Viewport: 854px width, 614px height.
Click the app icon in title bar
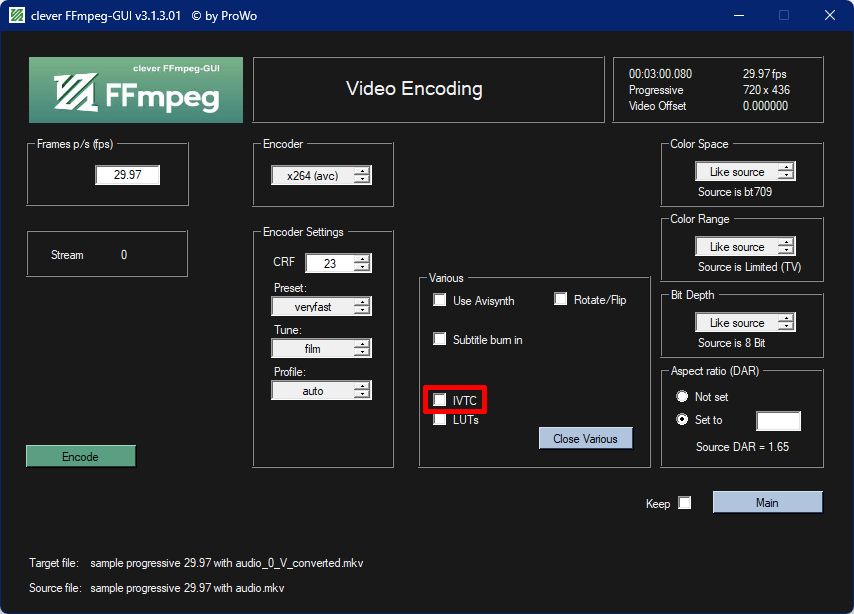[x=17, y=15]
